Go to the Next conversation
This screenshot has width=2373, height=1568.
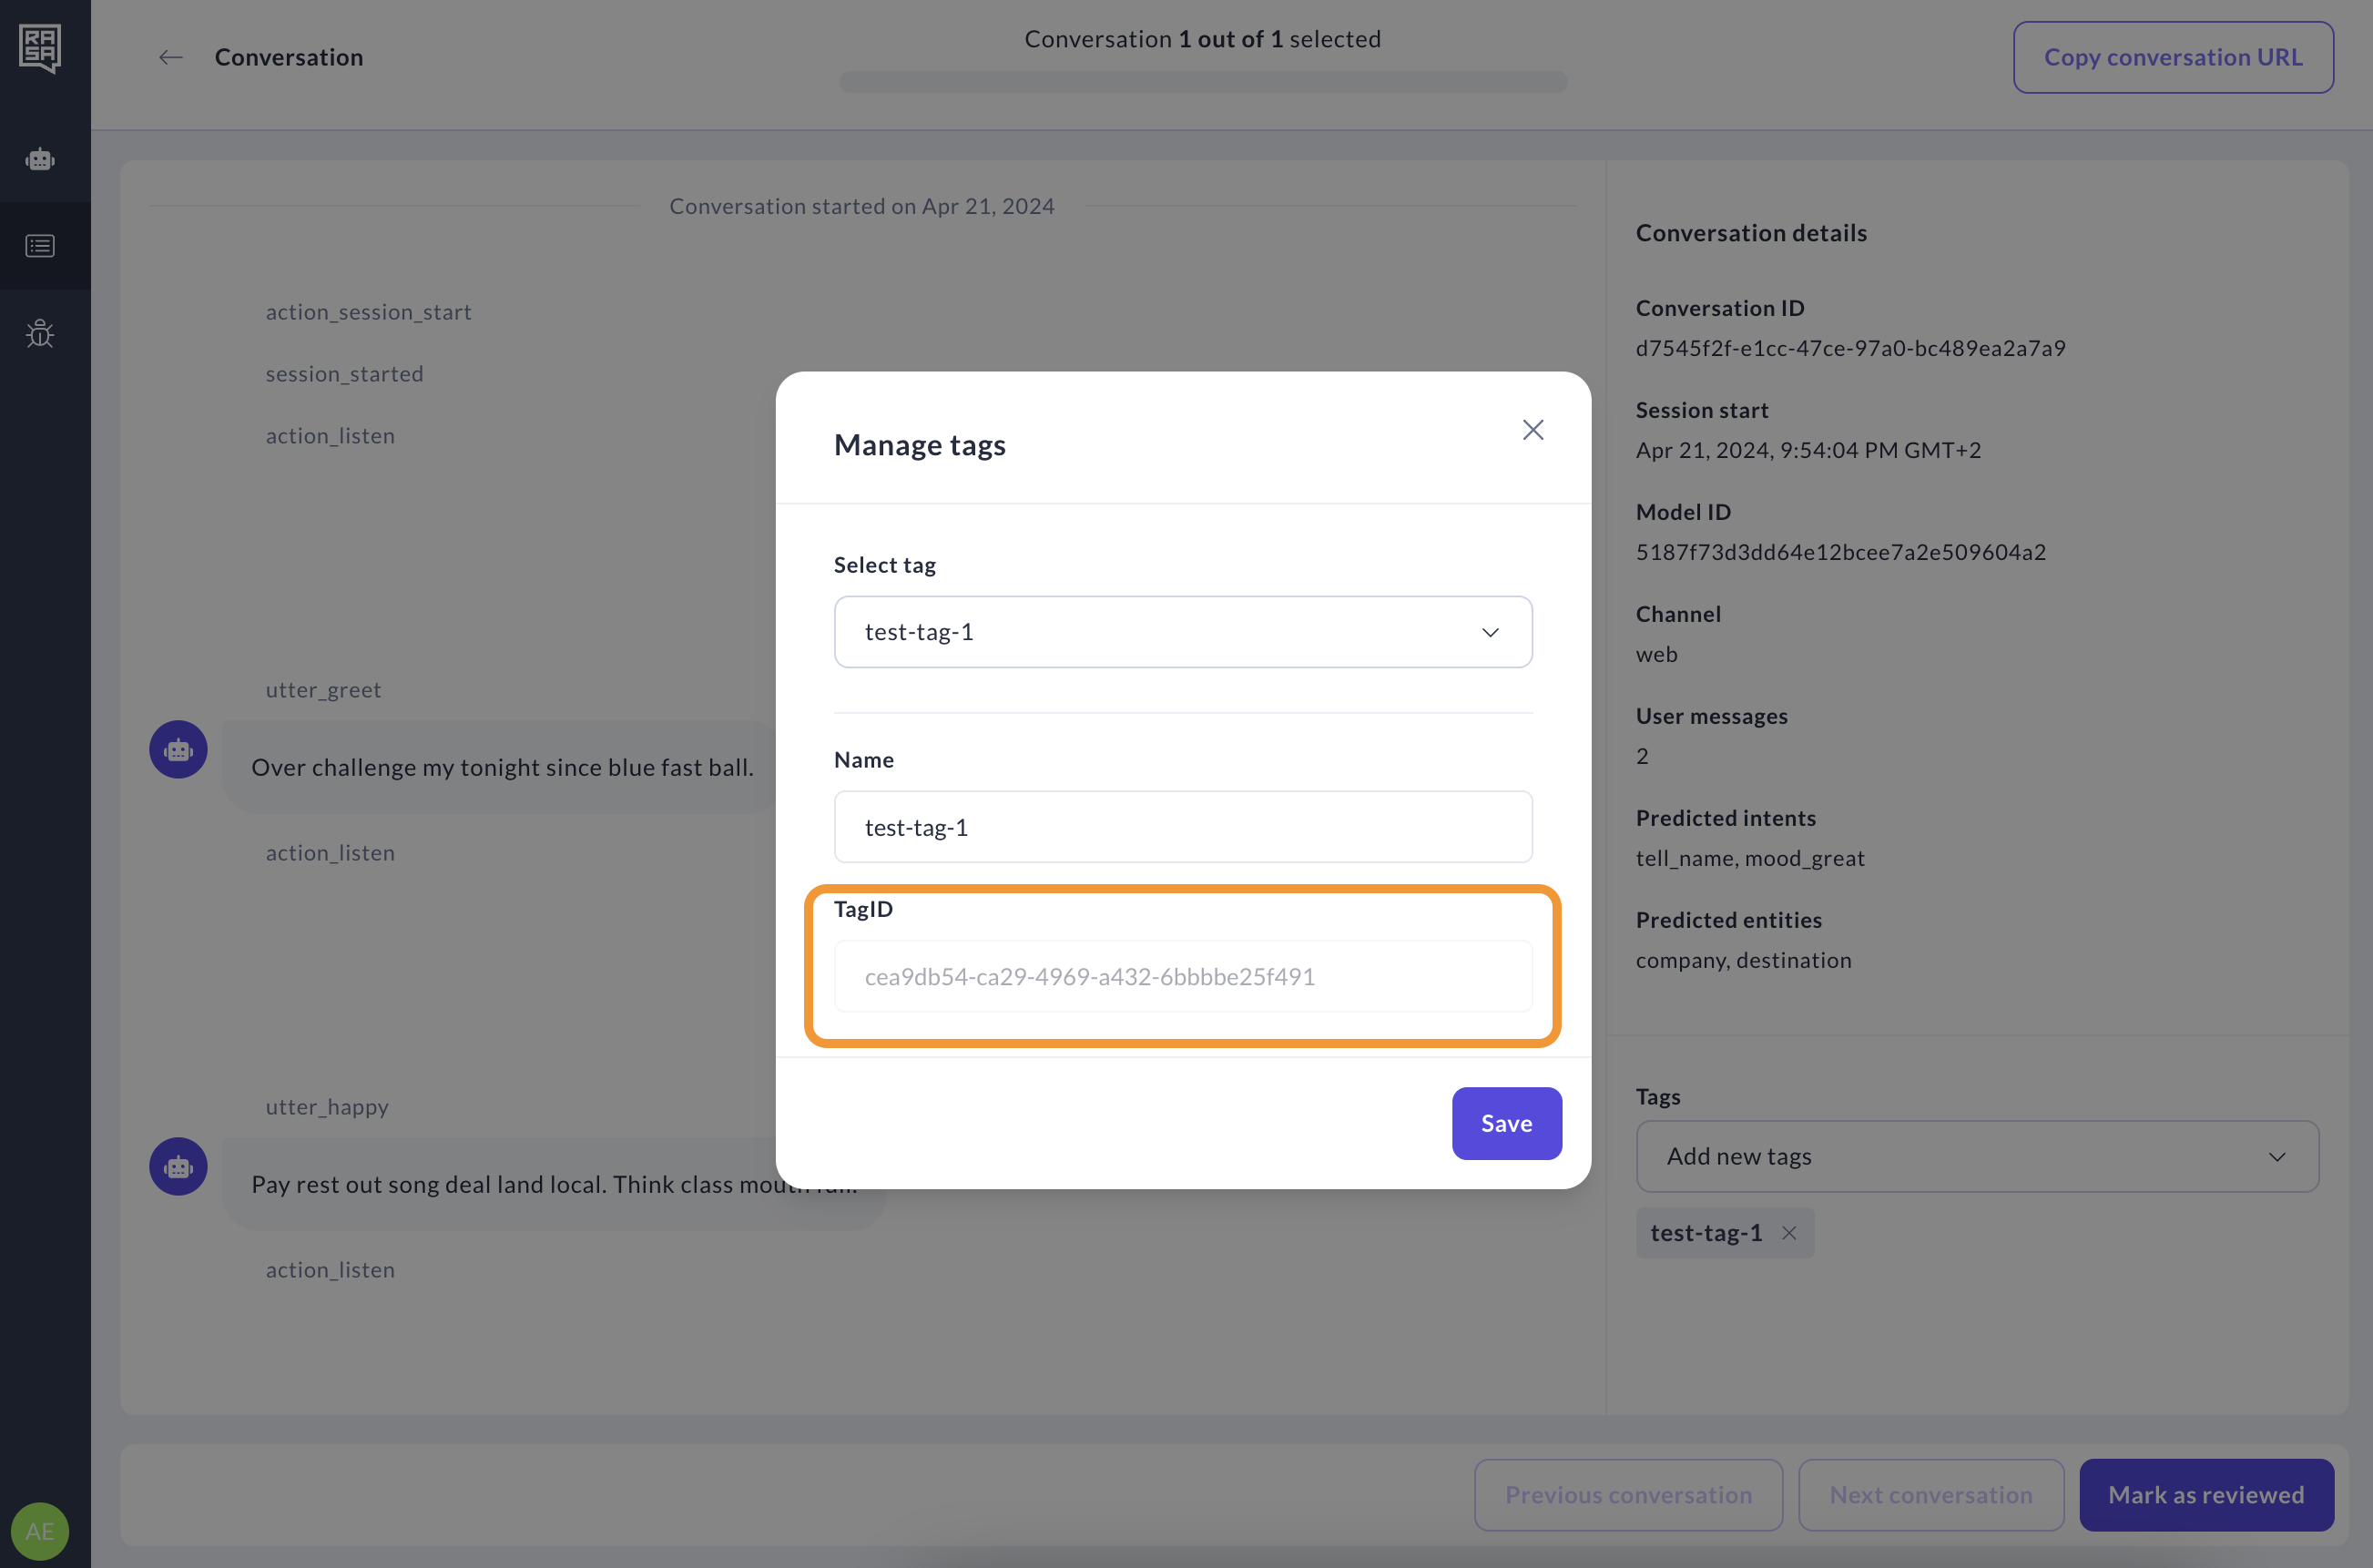pyautogui.click(x=1930, y=1494)
